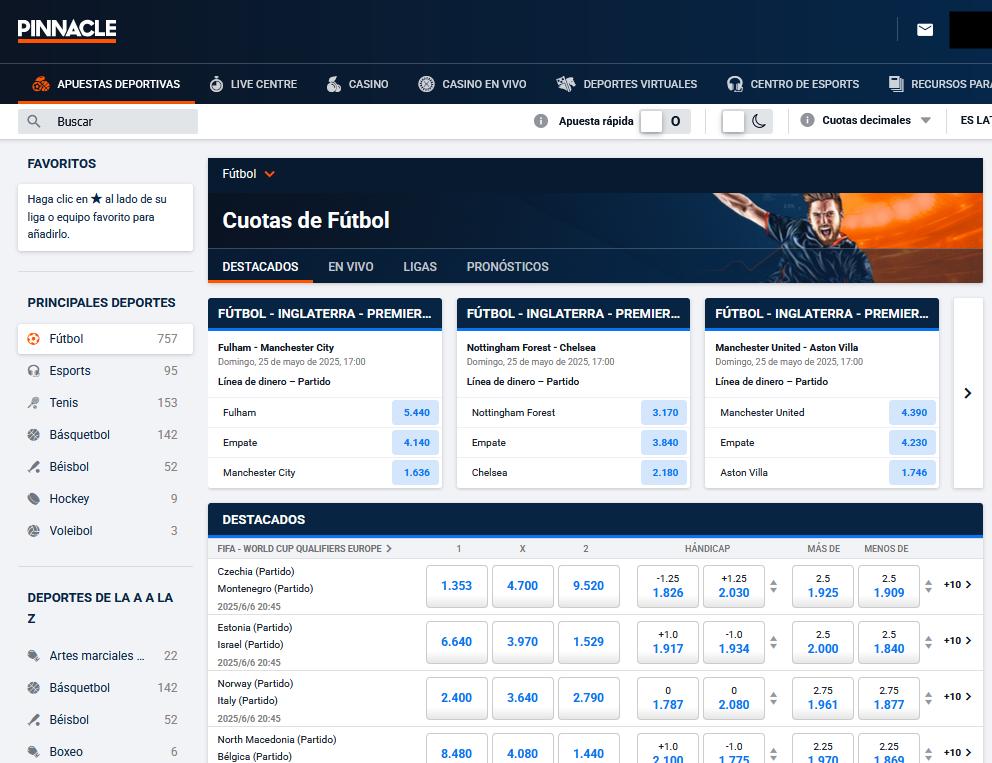Click the Live Centre stopwatch icon
This screenshot has width=992, height=763.
216,84
